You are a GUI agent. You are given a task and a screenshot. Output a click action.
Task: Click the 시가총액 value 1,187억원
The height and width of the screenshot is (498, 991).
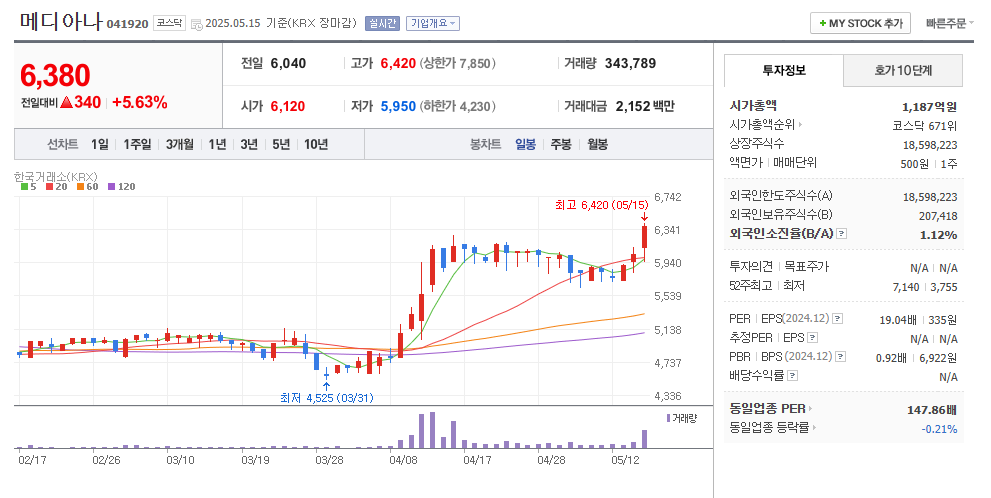click(x=929, y=107)
